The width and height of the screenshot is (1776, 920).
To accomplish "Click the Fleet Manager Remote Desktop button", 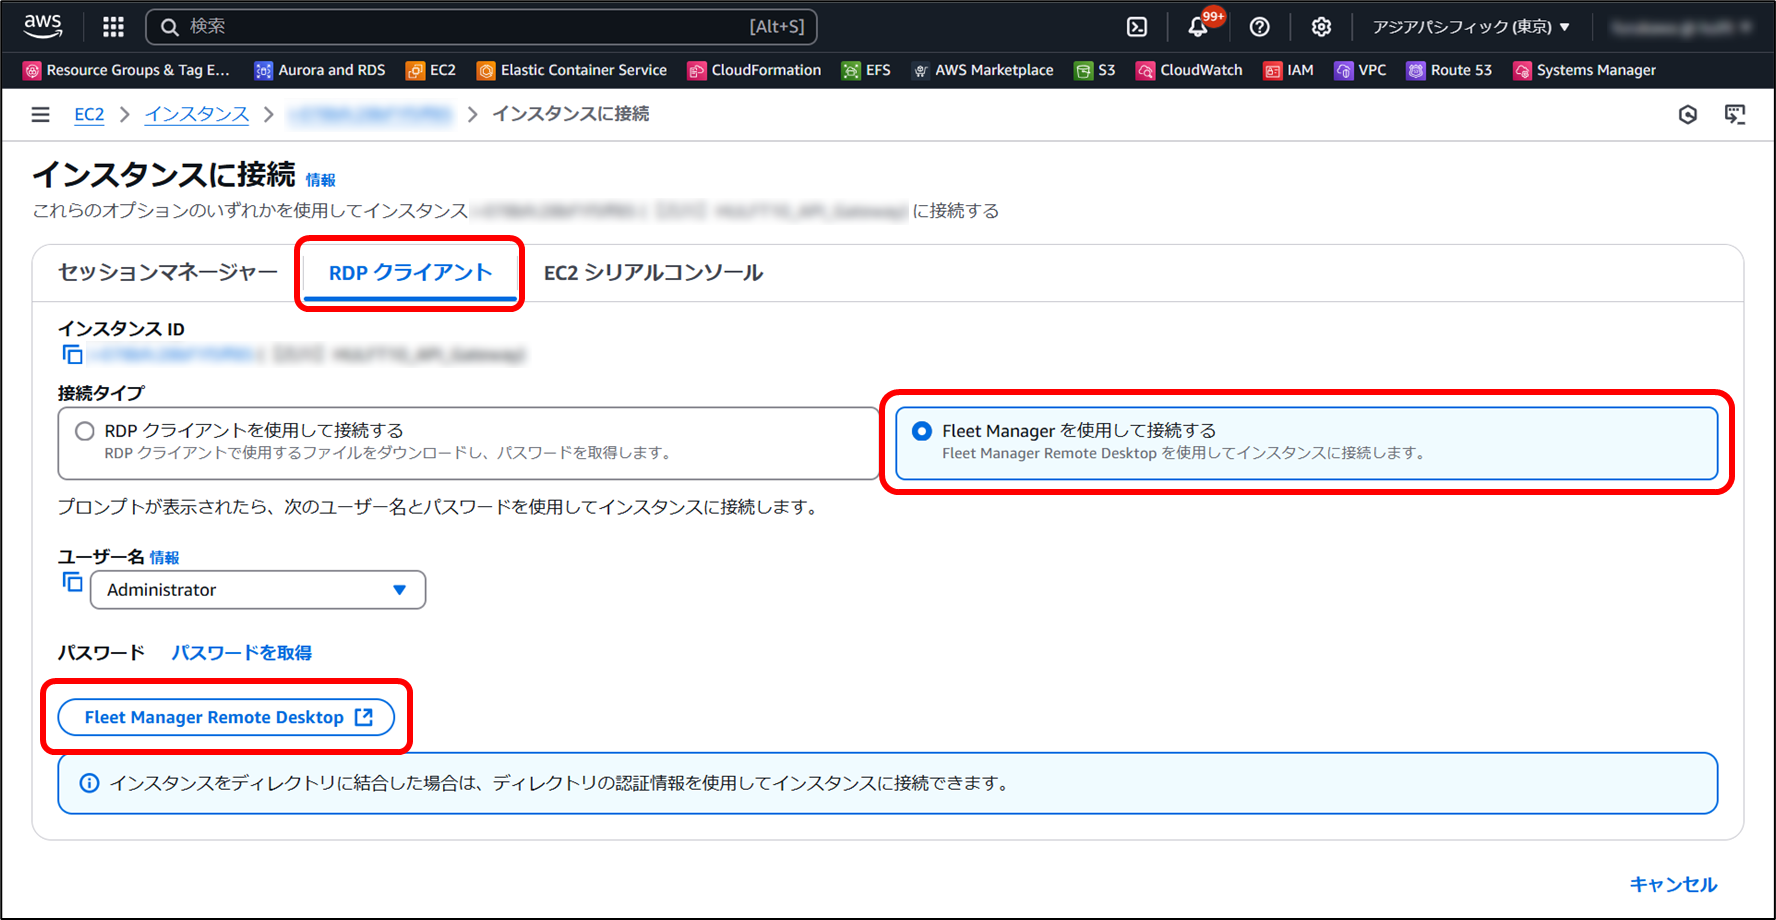I will coord(226,717).
